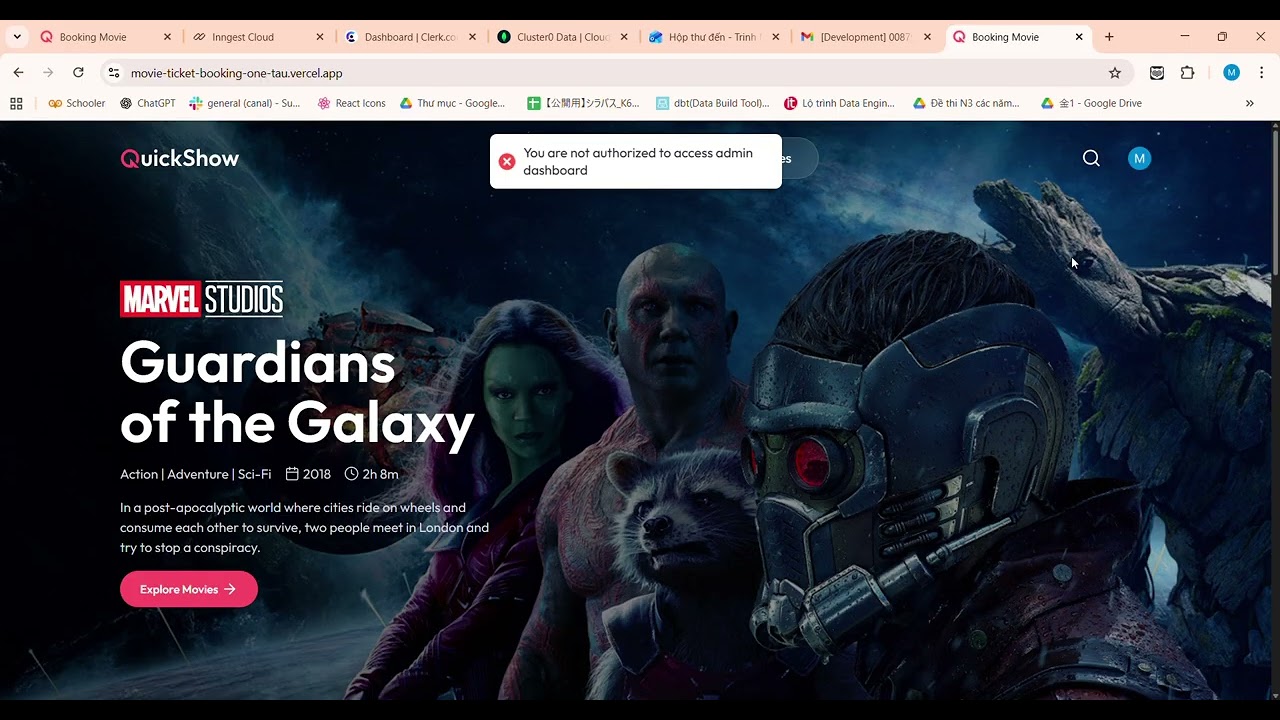This screenshot has width=1280, height=720.
Task: Expand the hidden bookmarks chevron
Action: pos(1249,103)
